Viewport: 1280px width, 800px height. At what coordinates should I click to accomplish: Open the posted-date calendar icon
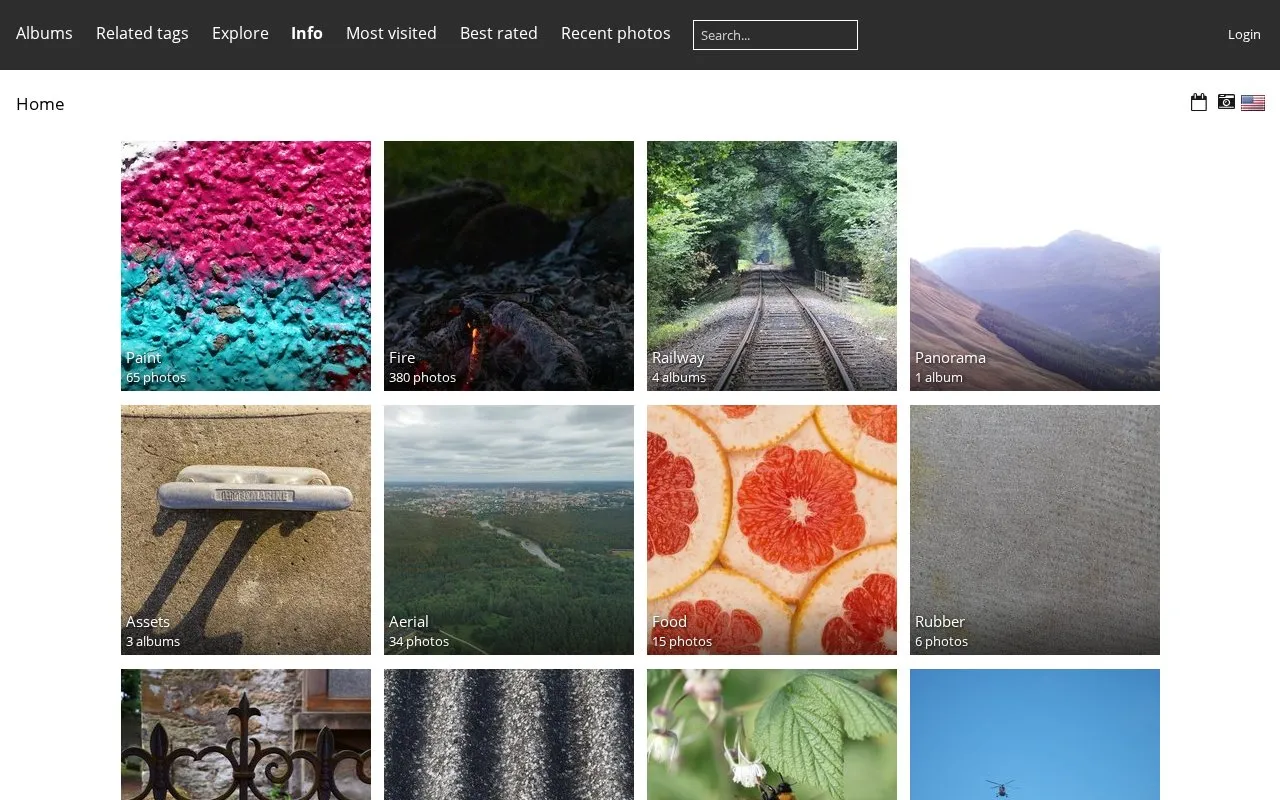(x=1199, y=102)
